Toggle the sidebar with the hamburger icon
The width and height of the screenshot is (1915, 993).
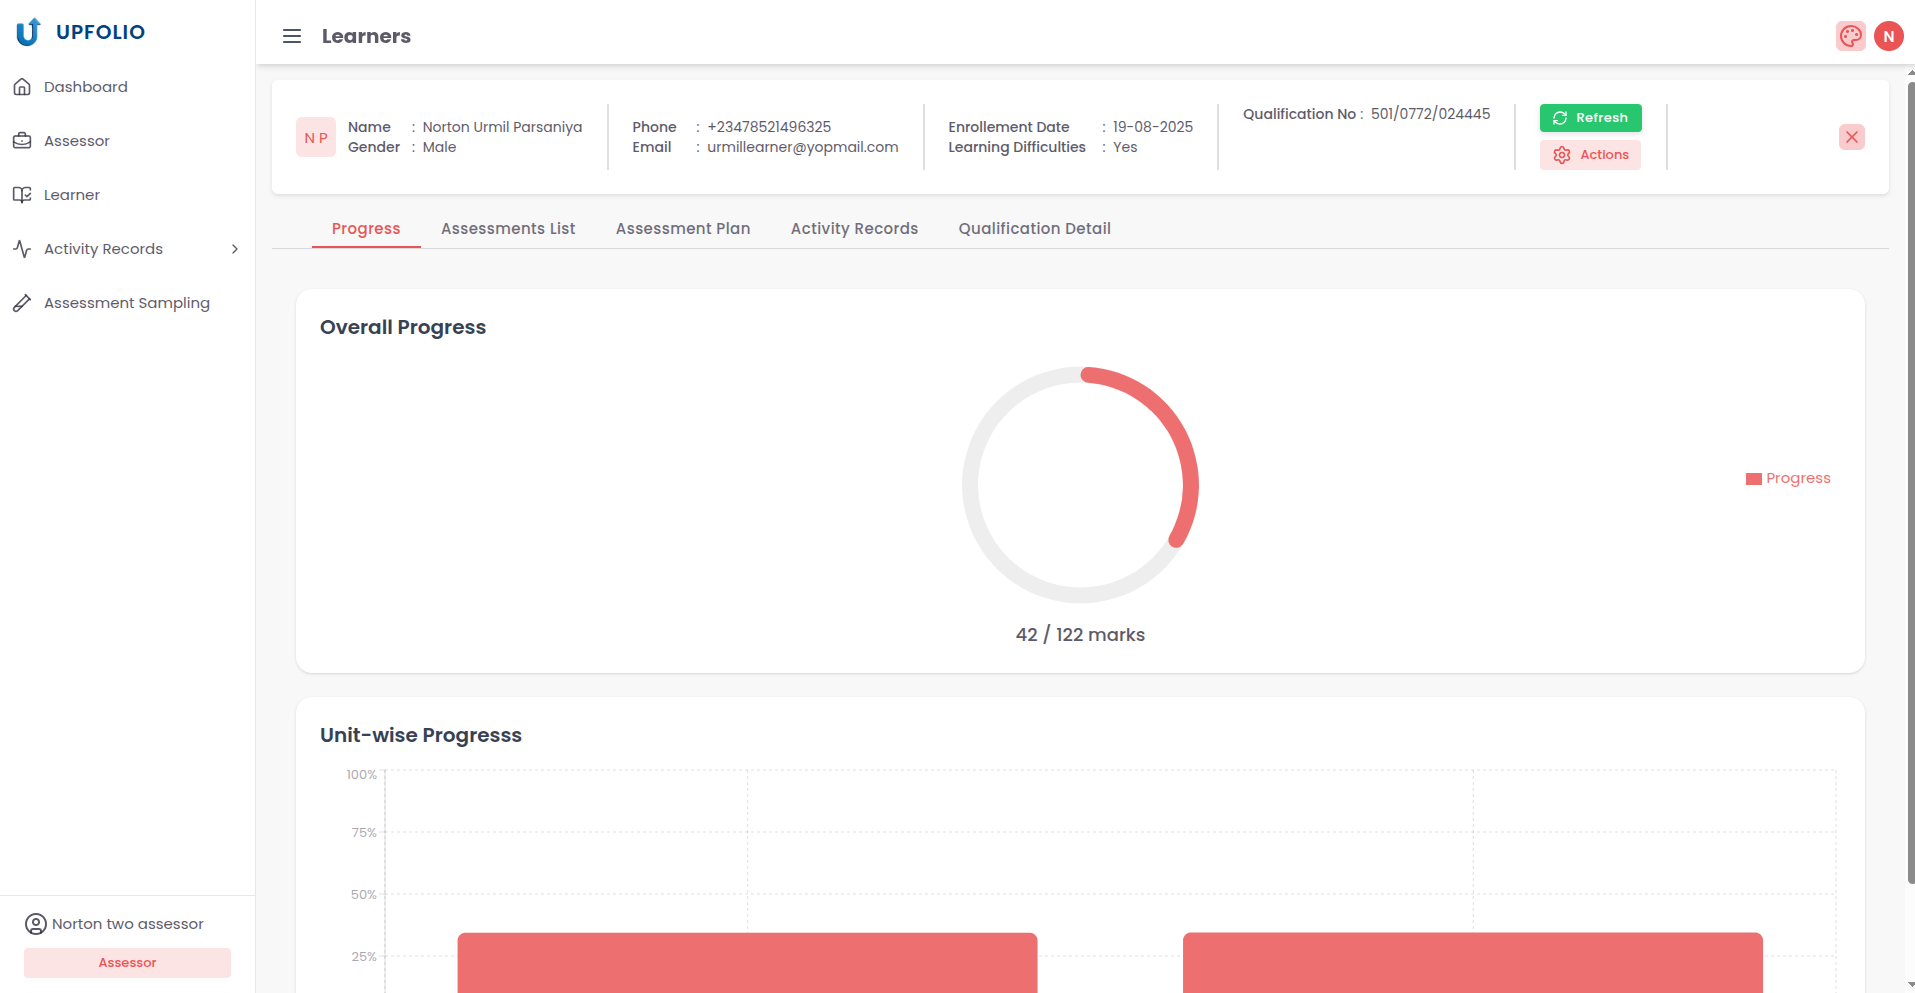pos(291,35)
